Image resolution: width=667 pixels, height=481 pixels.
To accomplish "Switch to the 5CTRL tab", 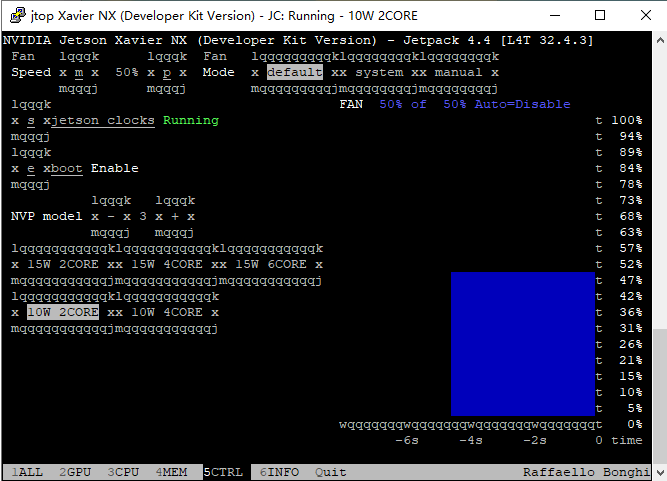I will click(223, 472).
